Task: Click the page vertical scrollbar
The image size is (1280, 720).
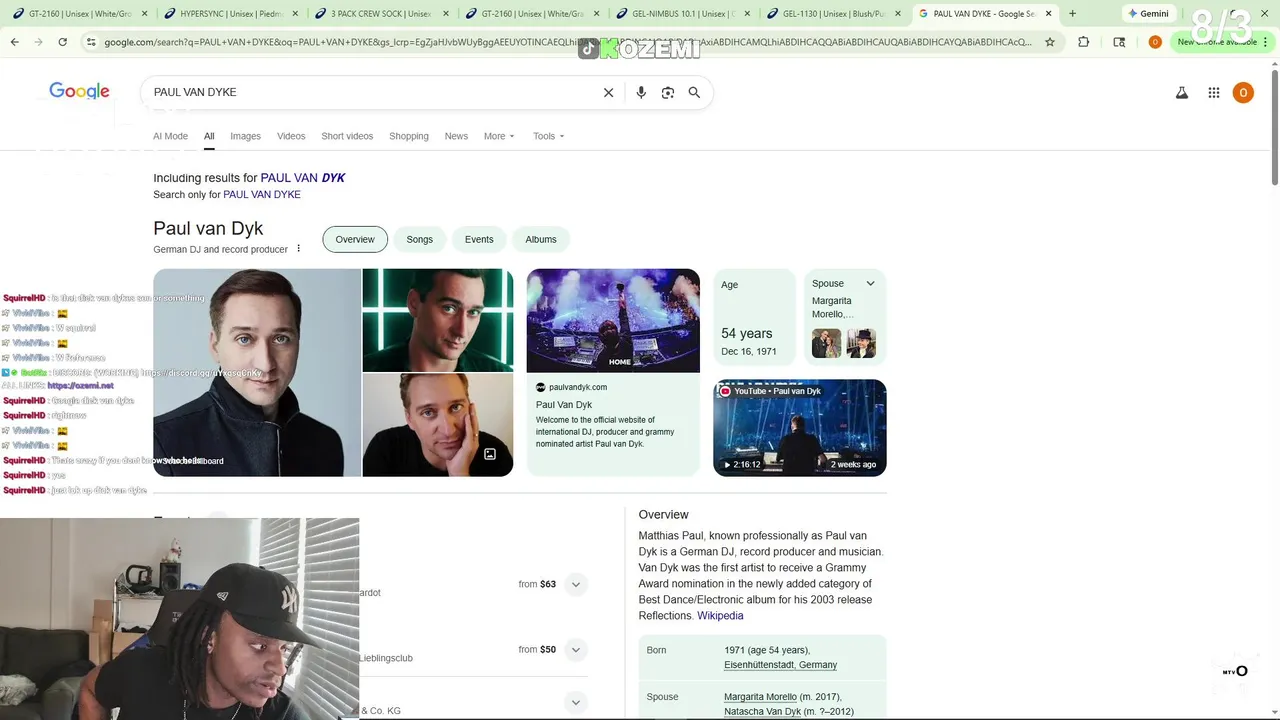Action: (1274, 128)
